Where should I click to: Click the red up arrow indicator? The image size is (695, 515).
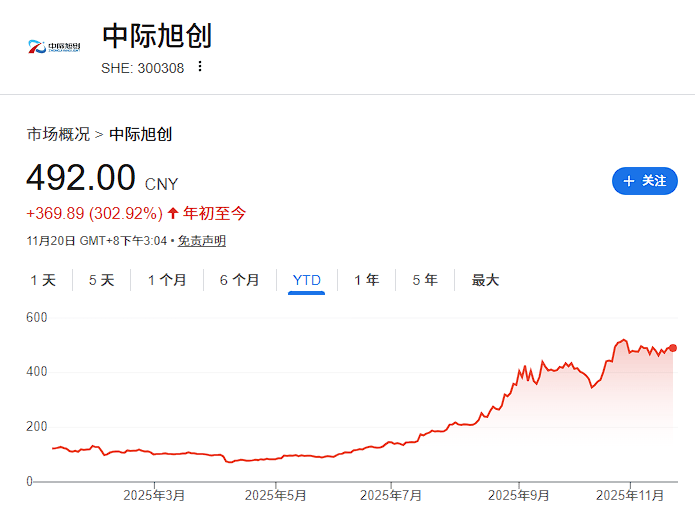point(173,213)
